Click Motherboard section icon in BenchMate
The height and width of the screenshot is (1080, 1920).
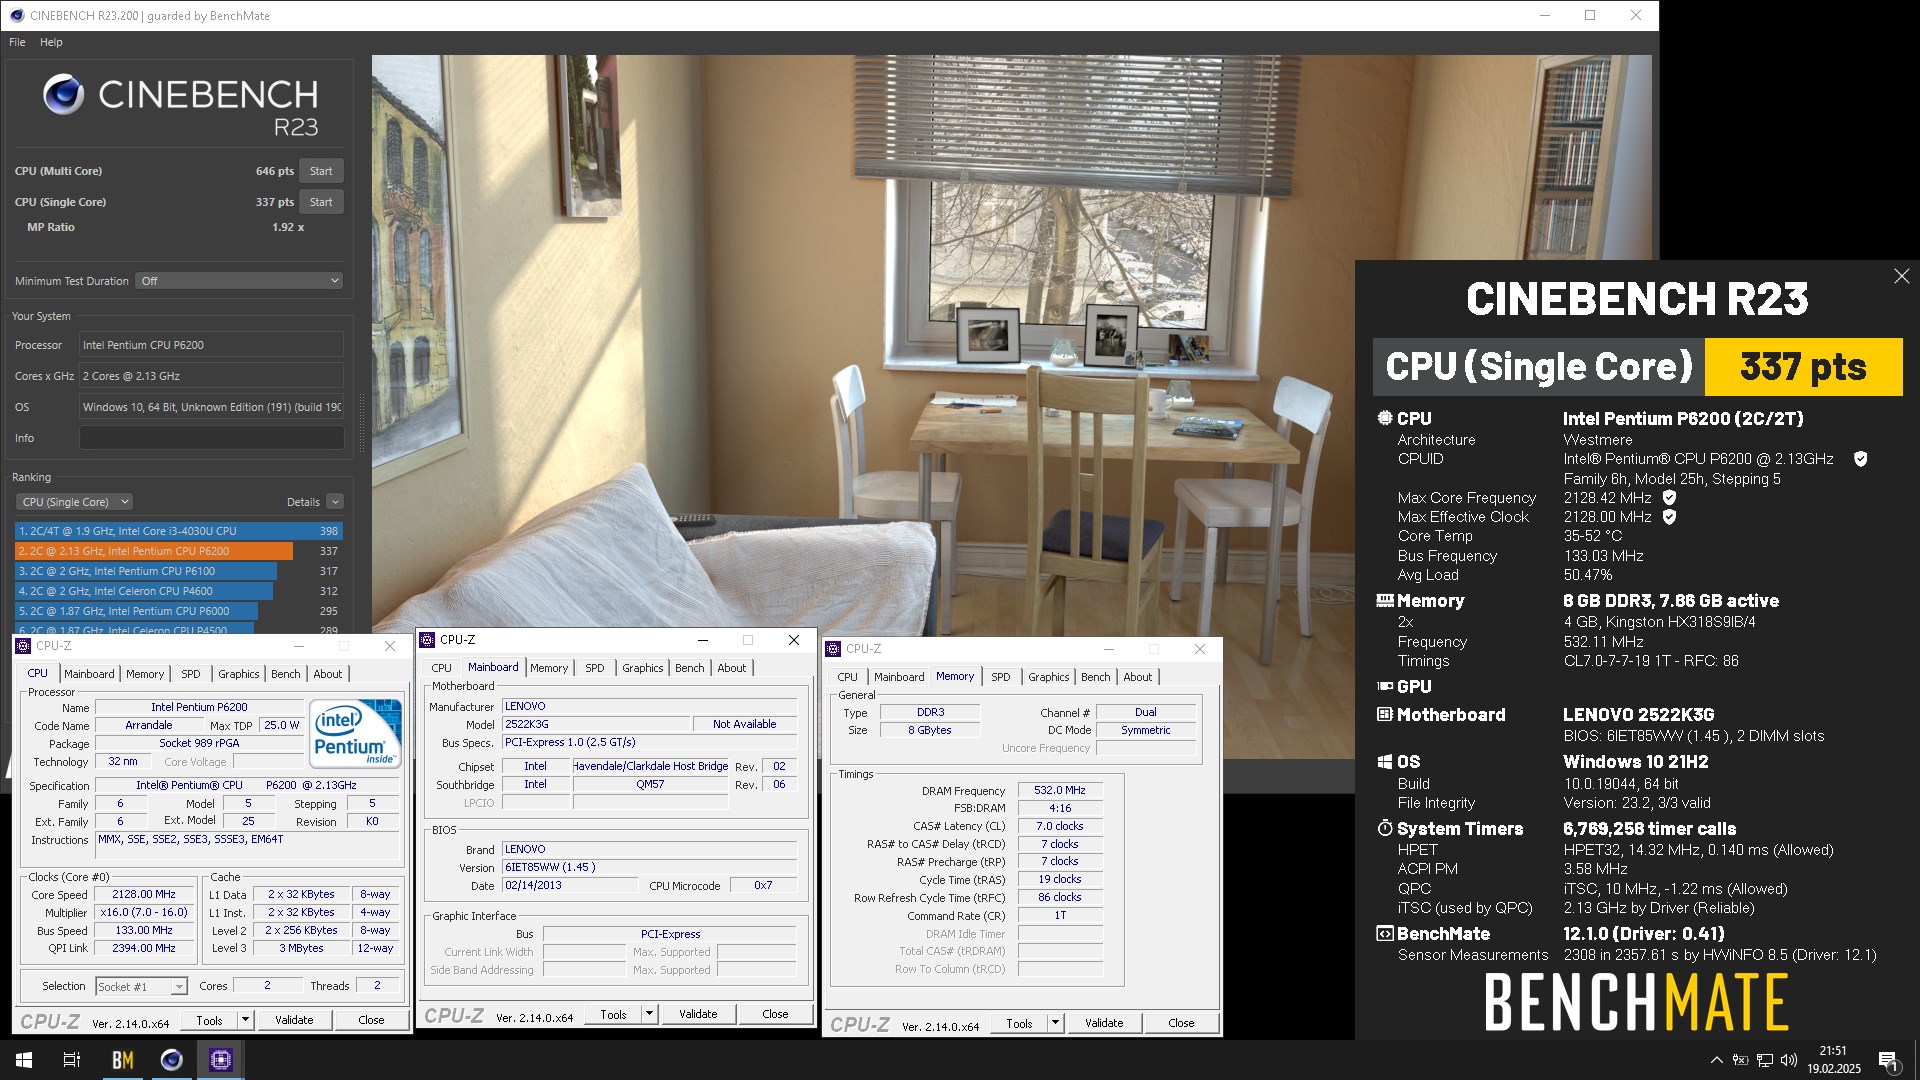pyautogui.click(x=1385, y=715)
